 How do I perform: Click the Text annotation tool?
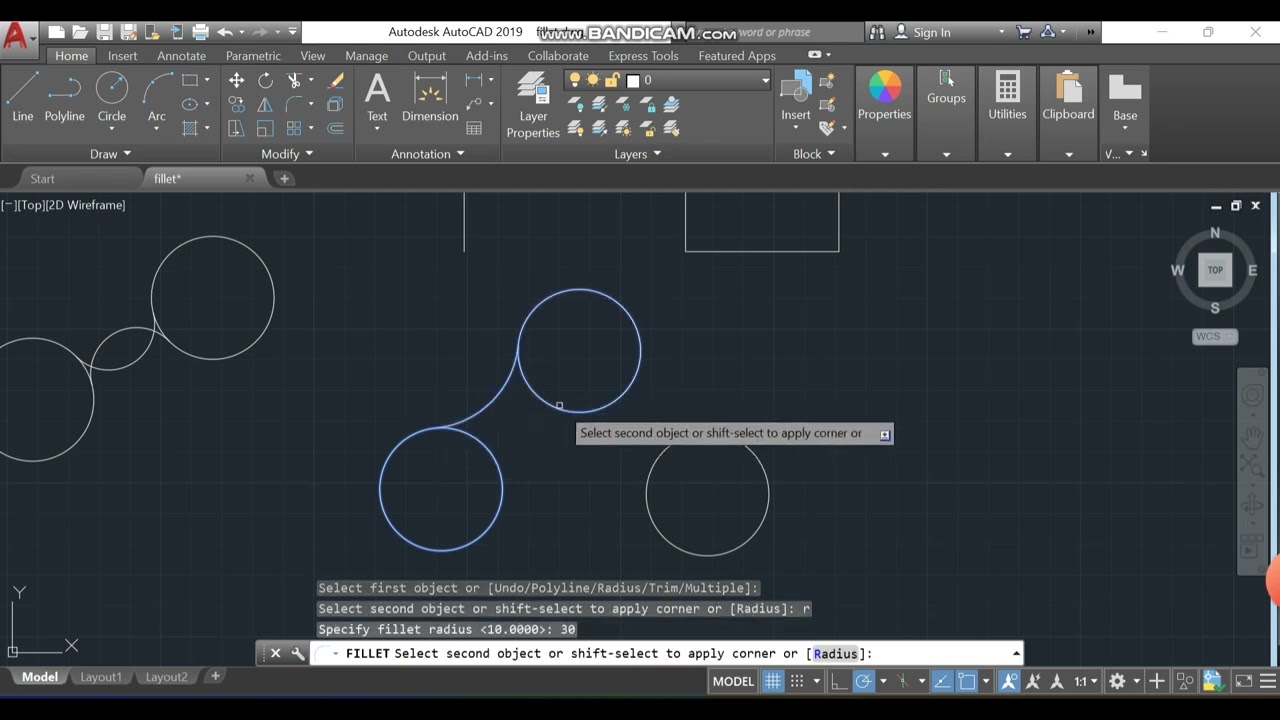point(377,97)
